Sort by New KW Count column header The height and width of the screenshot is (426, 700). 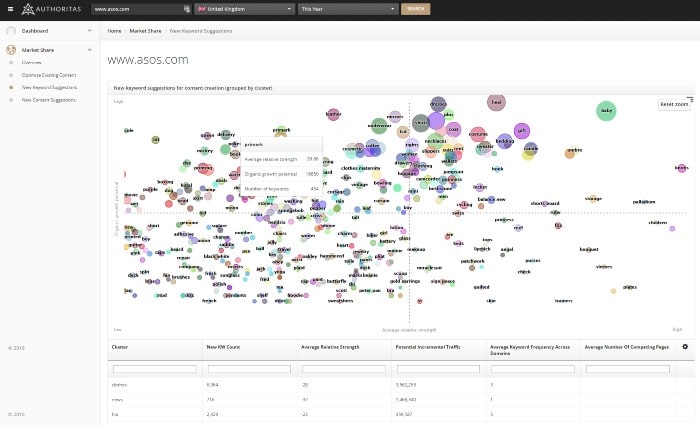(x=223, y=347)
